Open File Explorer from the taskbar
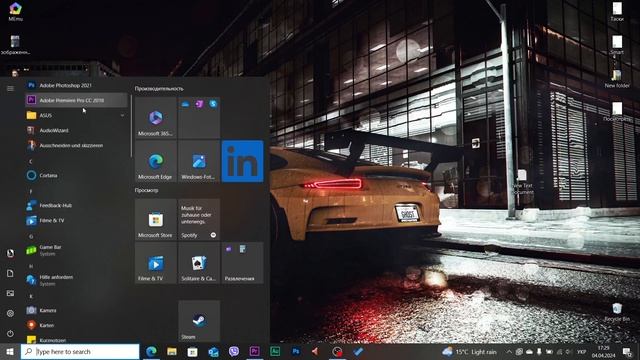640x360 pixels. (x=172, y=351)
